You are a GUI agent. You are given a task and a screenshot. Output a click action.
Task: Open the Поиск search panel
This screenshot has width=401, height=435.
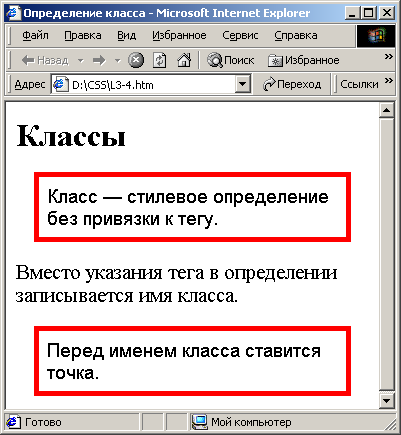point(230,60)
